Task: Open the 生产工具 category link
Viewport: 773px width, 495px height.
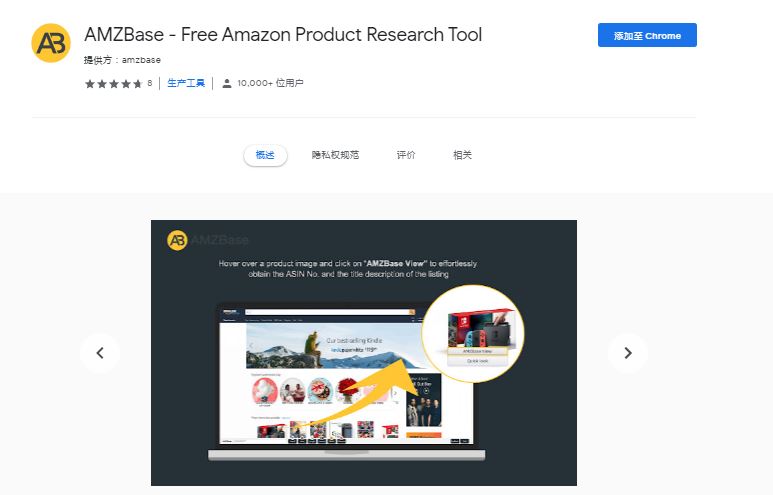Action: (186, 83)
